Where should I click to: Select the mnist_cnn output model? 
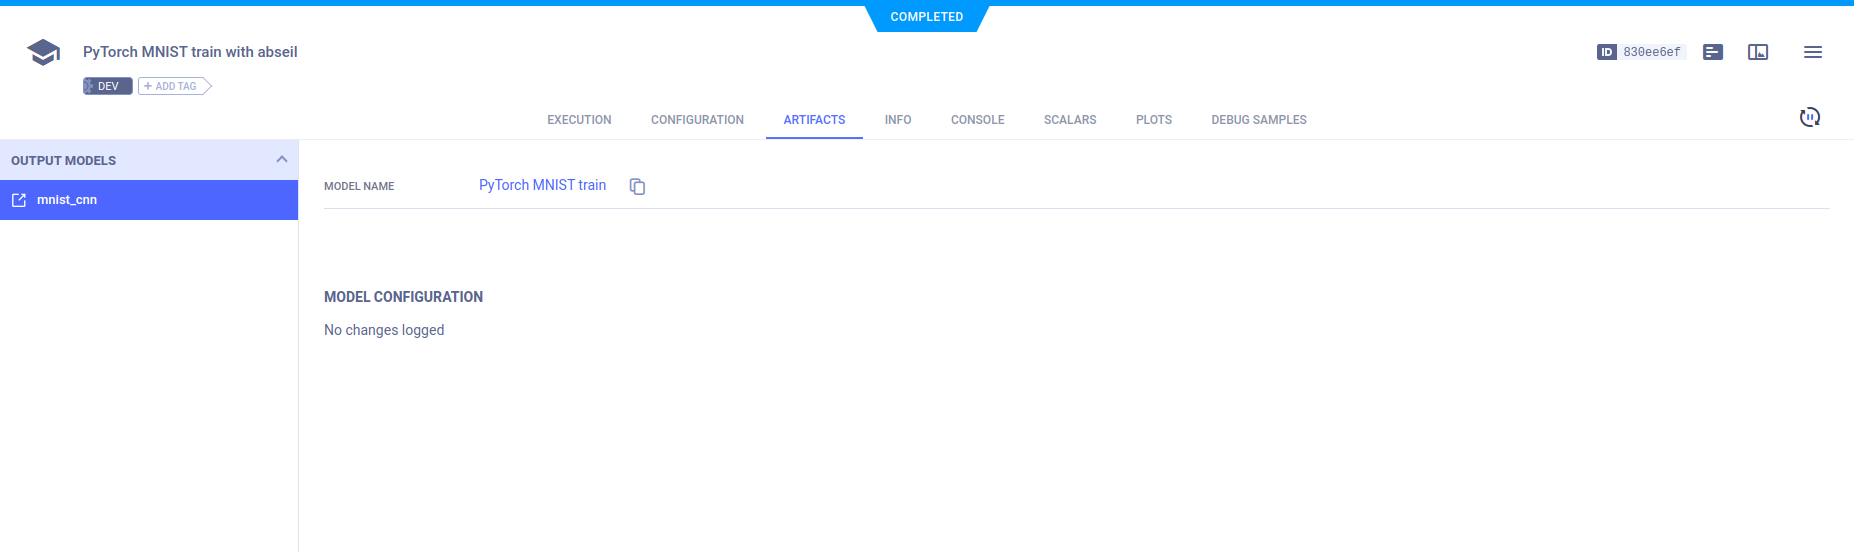67,200
